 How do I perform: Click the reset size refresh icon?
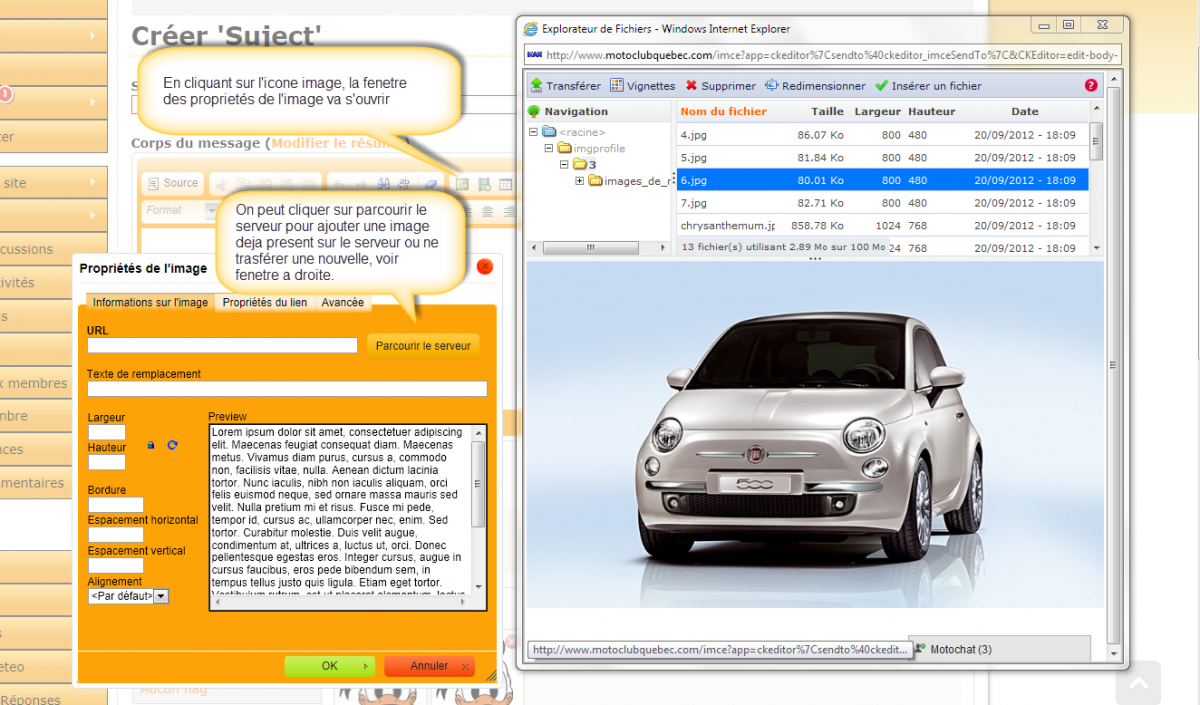(x=172, y=445)
